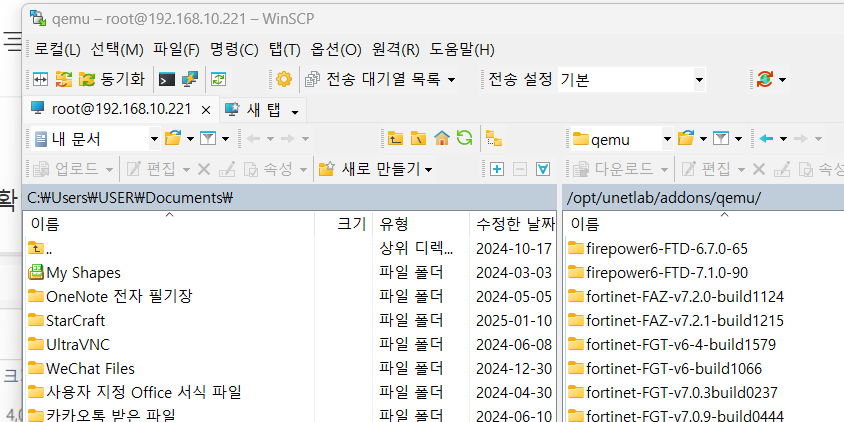The height and width of the screenshot is (422, 844).
Task: Select WeChat Files folder
Action: (x=290, y=369)
